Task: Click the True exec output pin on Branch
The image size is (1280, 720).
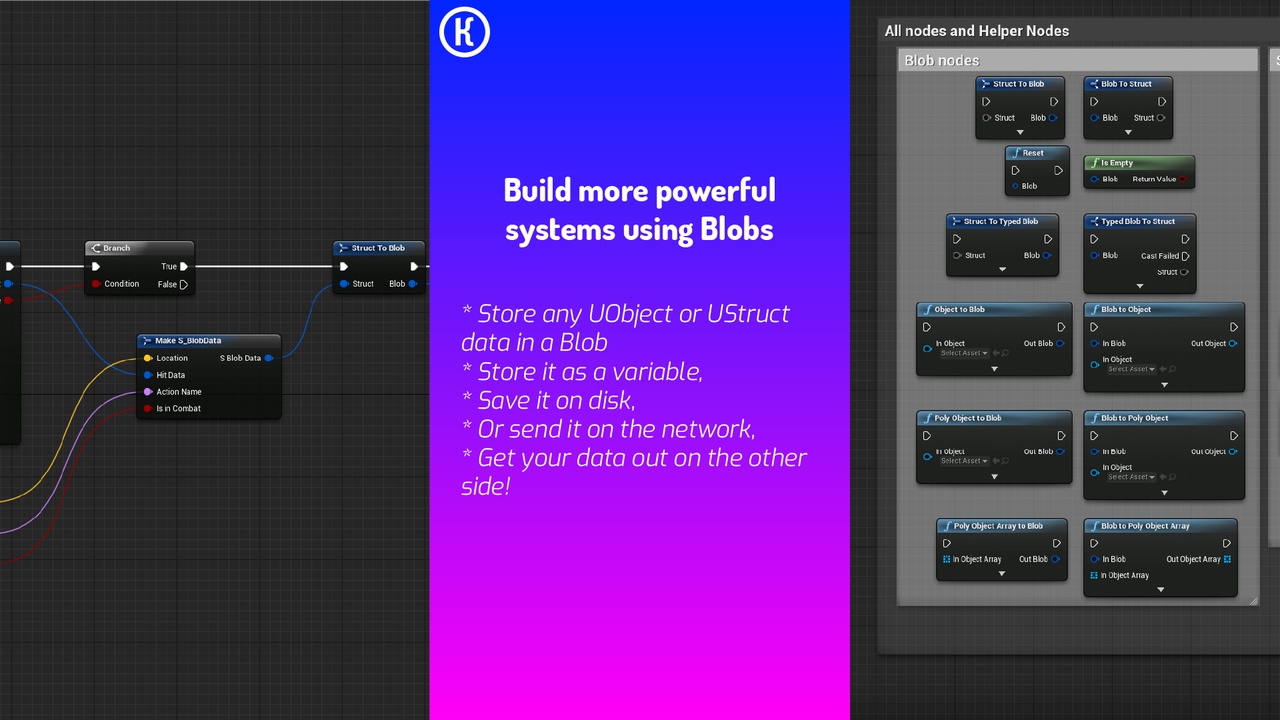Action: coord(184,267)
